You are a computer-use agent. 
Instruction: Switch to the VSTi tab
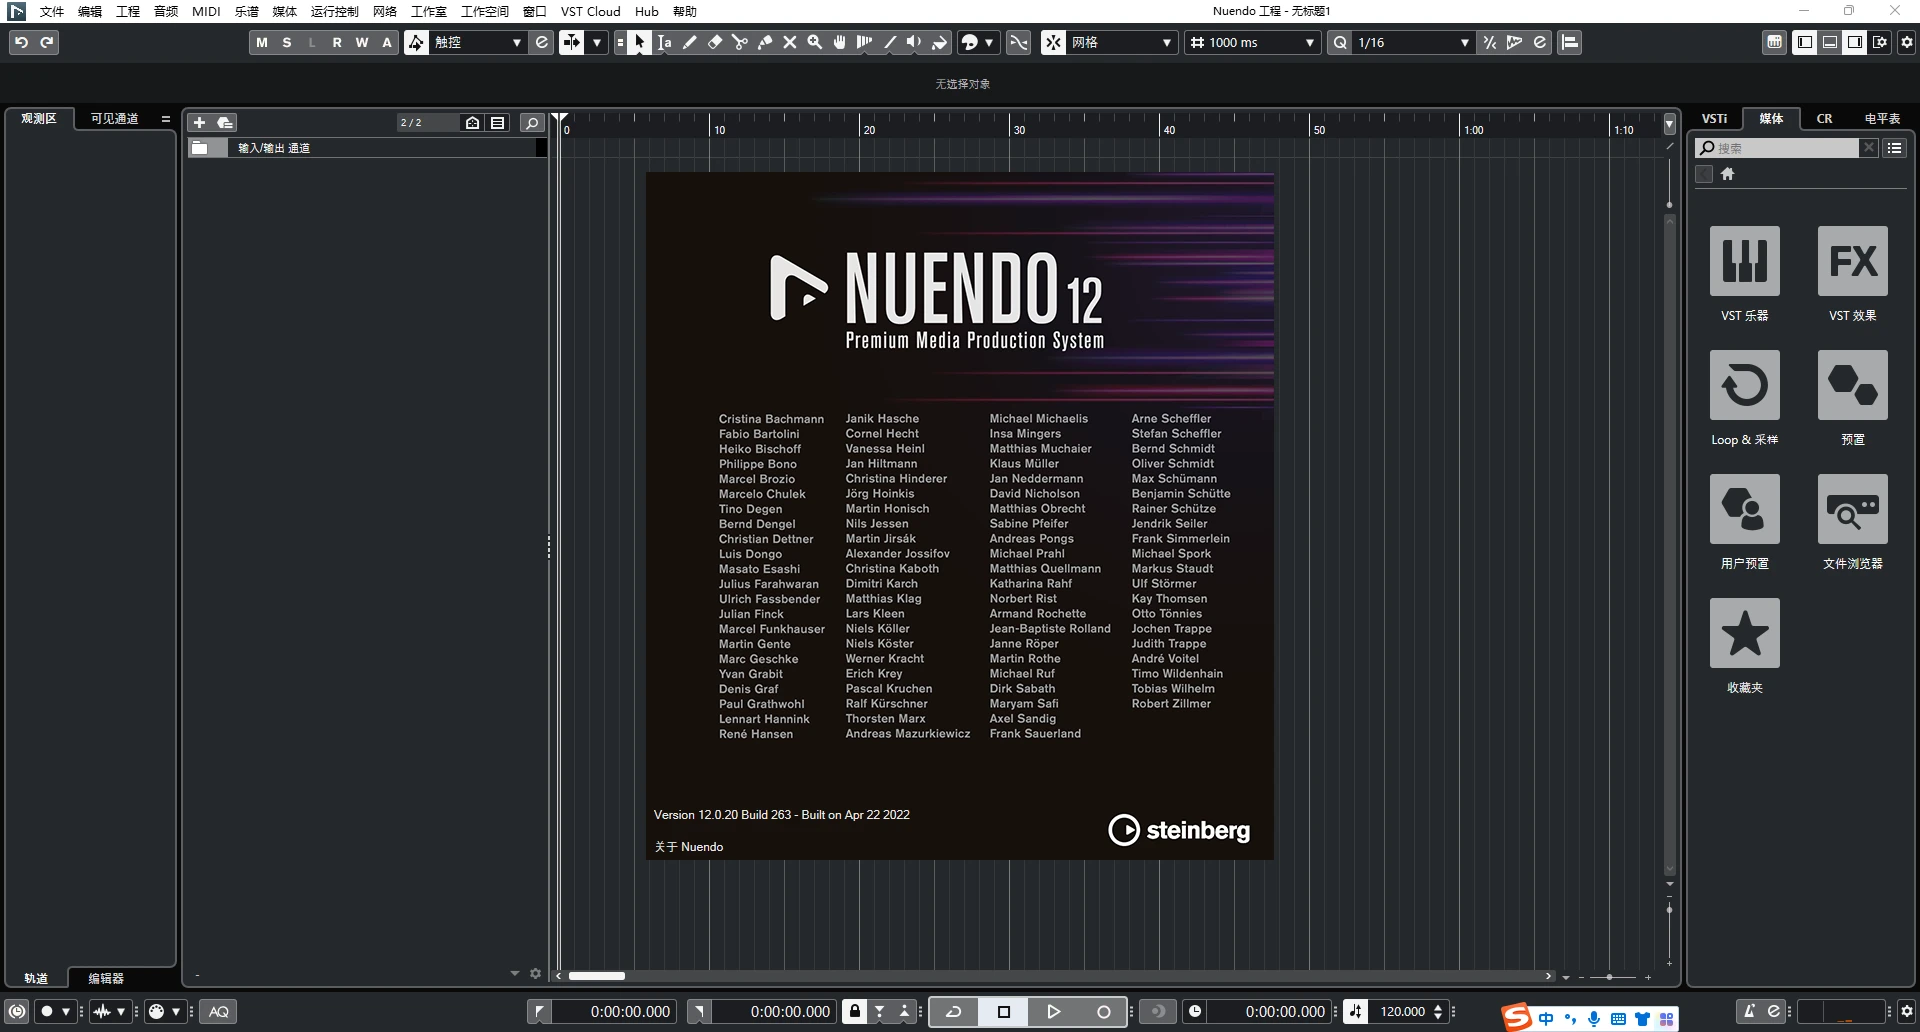coord(1714,118)
